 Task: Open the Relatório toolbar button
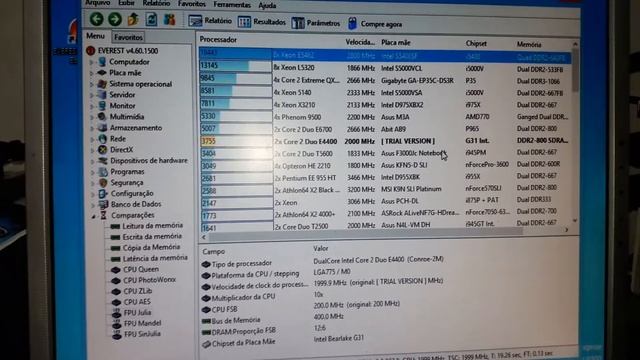tap(210, 20)
